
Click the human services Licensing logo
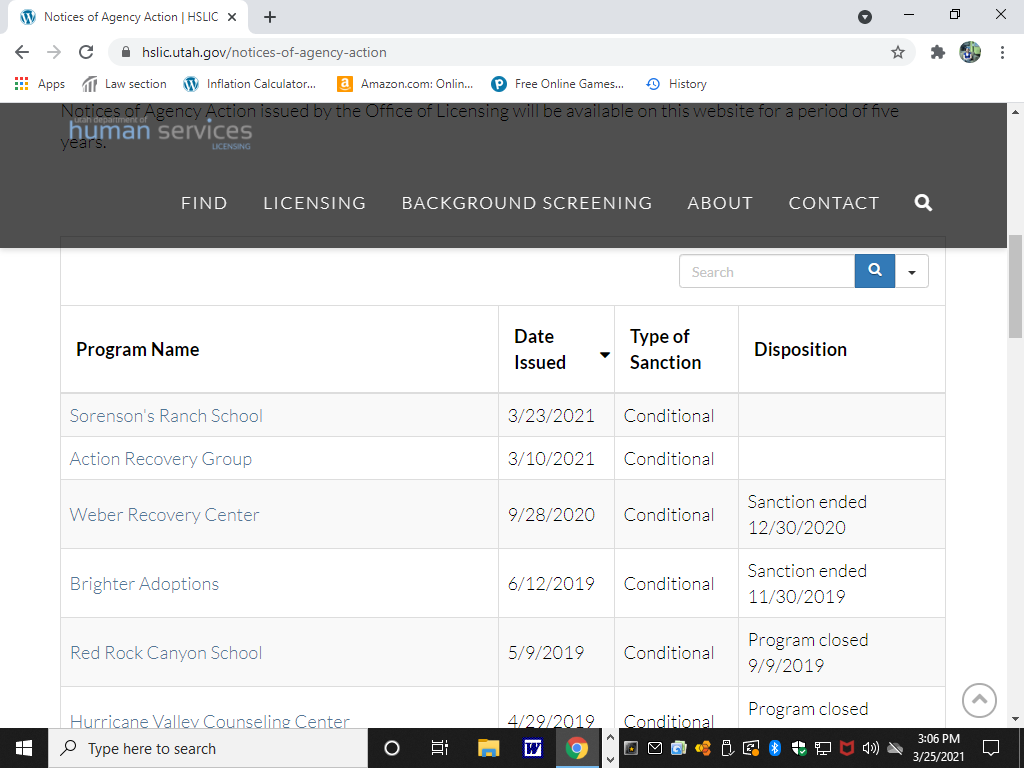160,133
